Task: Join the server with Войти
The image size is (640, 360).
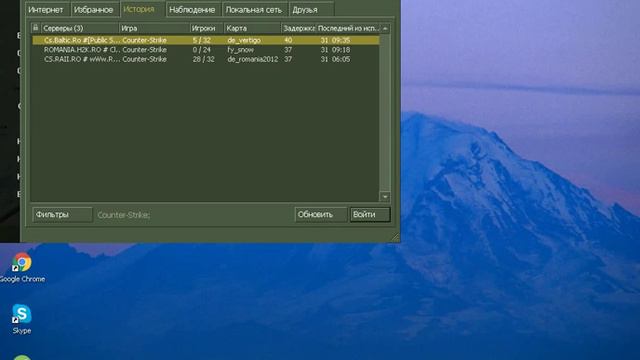Action: pyautogui.click(x=370, y=214)
